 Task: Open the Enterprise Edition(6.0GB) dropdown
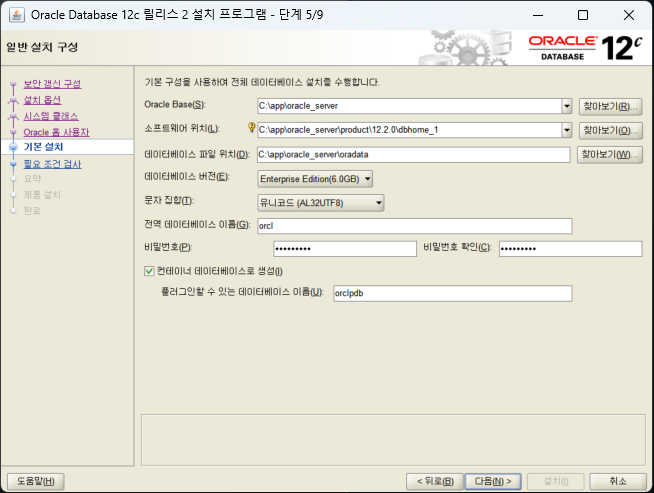click(315, 179)
